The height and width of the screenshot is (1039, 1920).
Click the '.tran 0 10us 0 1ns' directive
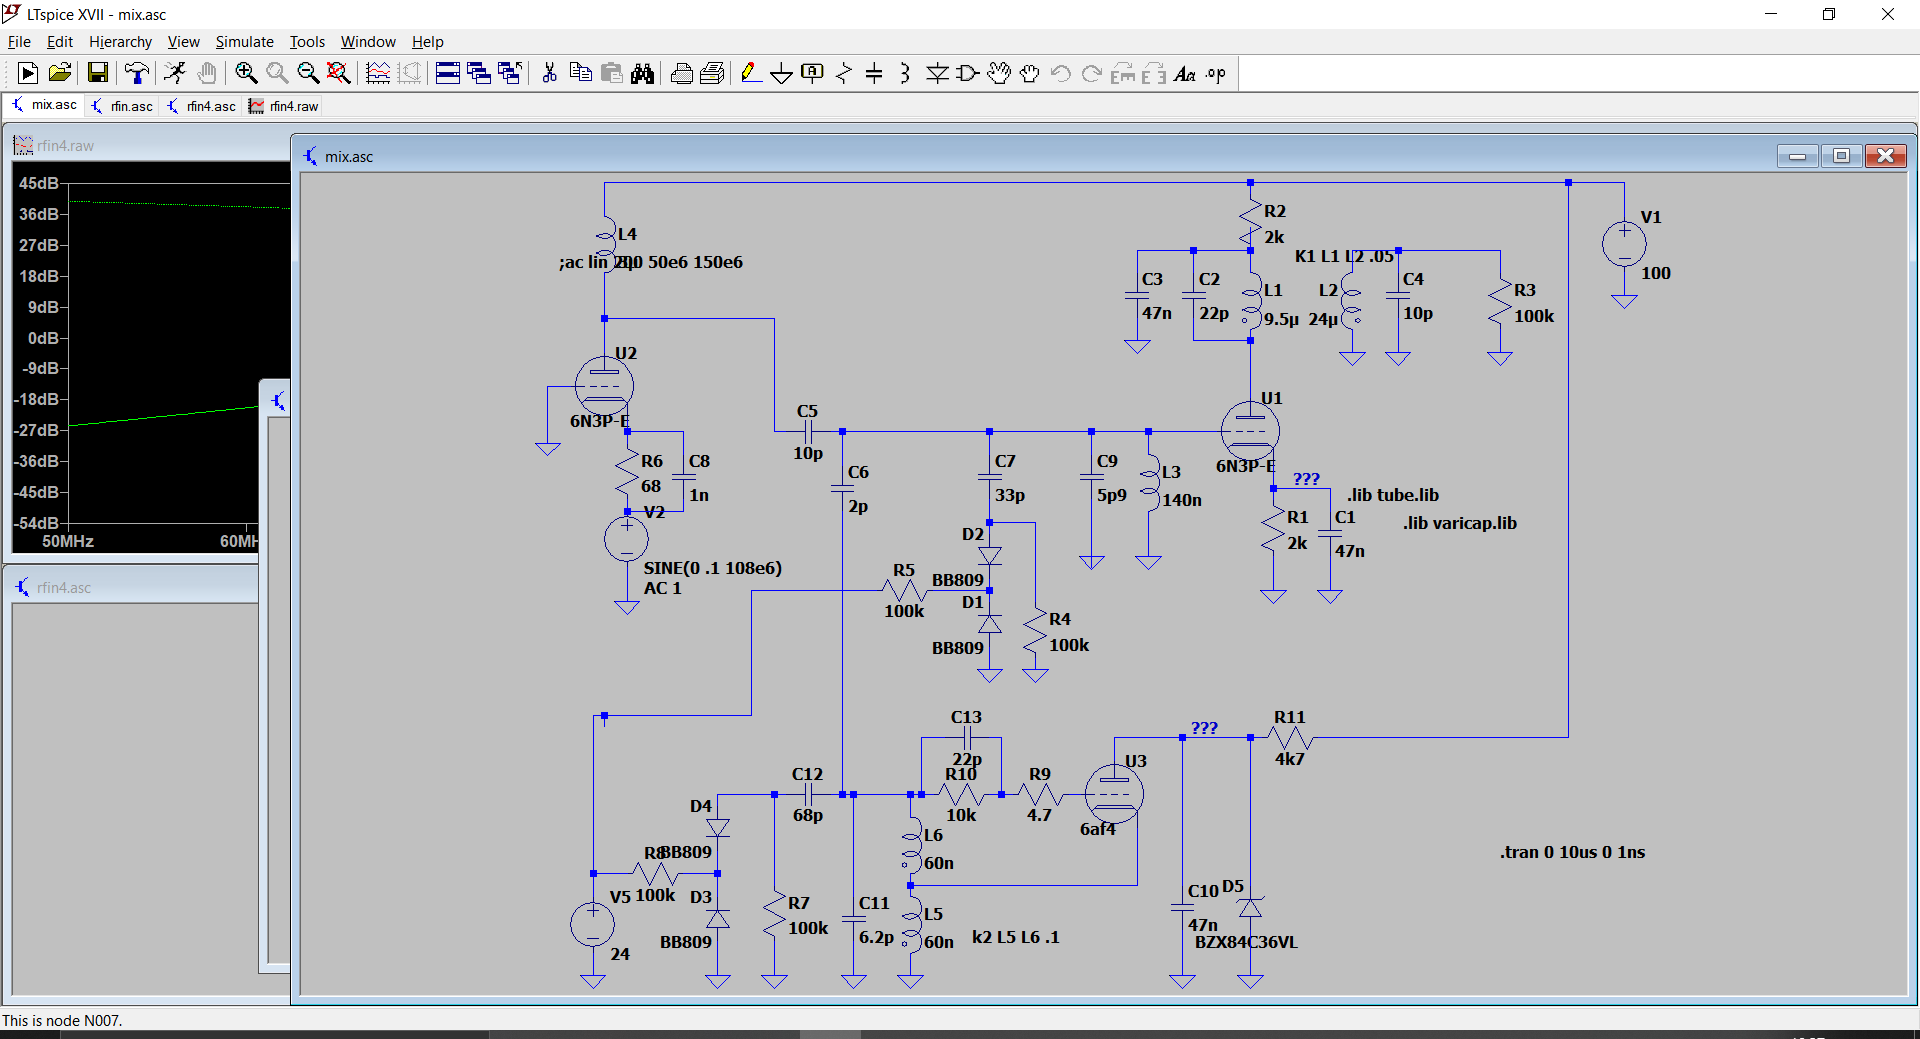(x=1572, y=852)
